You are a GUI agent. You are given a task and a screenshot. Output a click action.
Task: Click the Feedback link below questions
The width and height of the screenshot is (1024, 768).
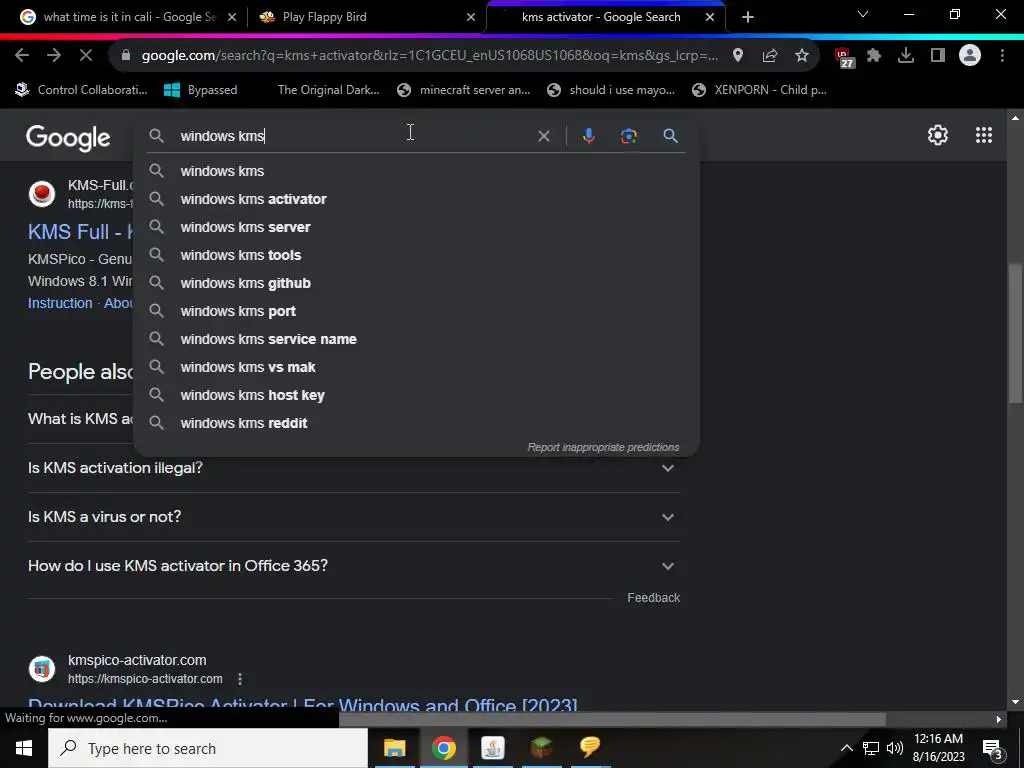[653, 598]
